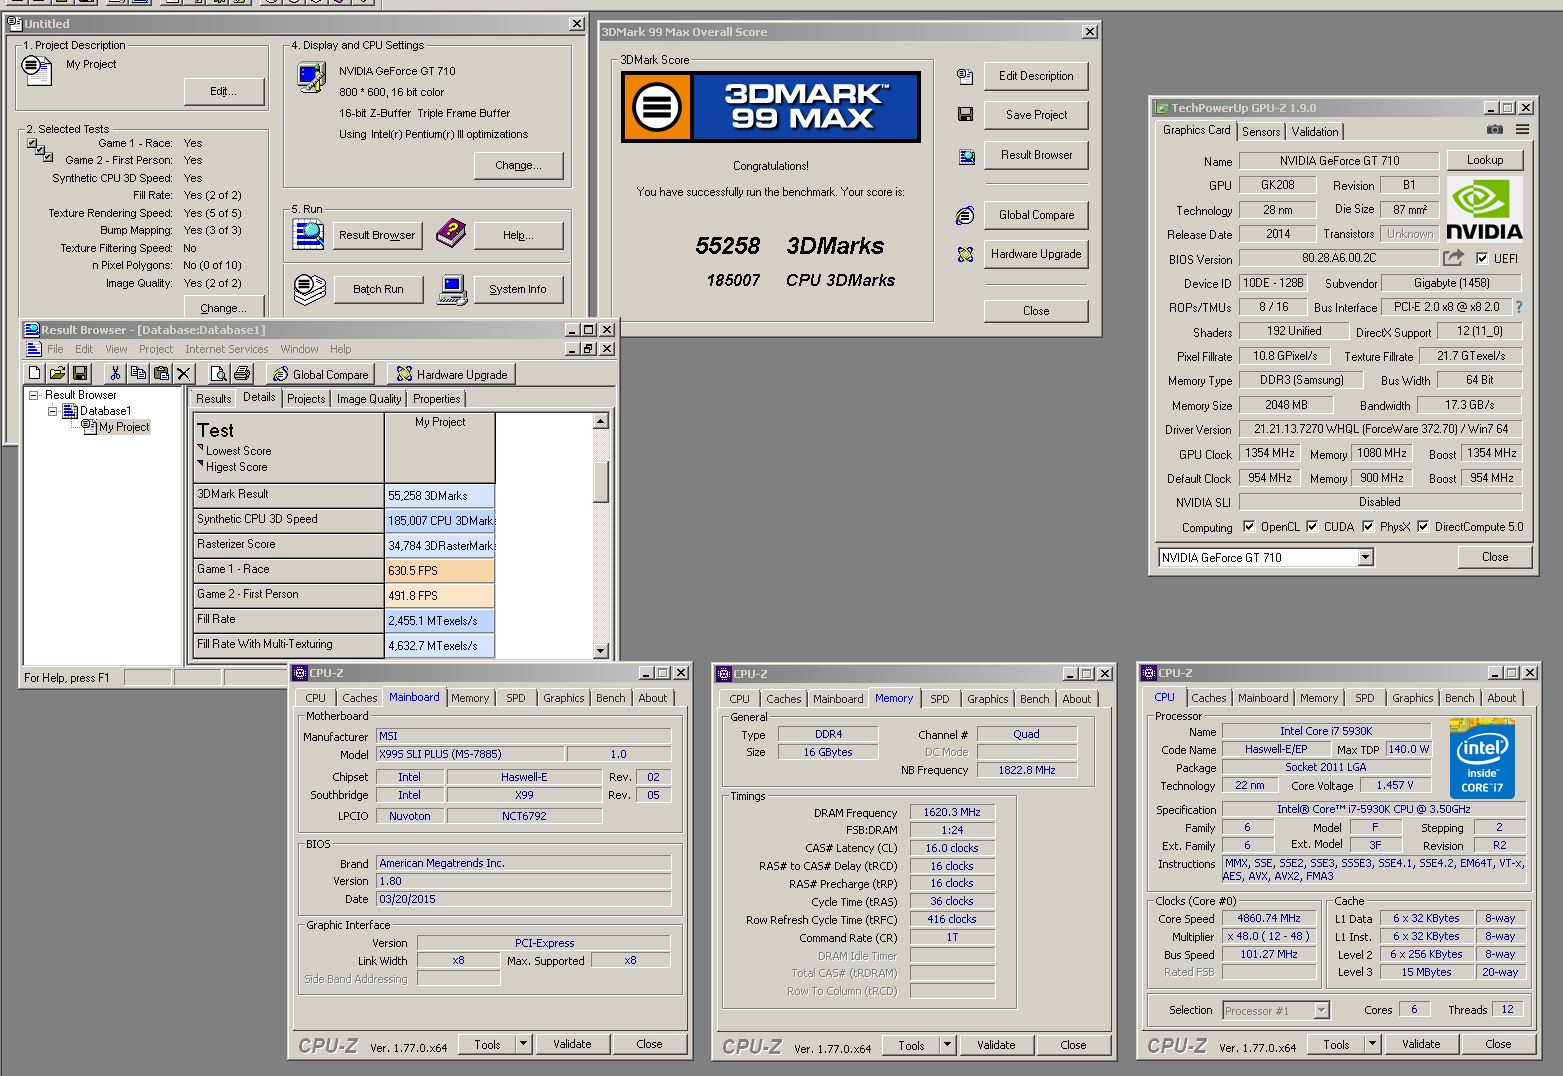Click GPU-Z BIOS export share icon

pos(1453,258)
